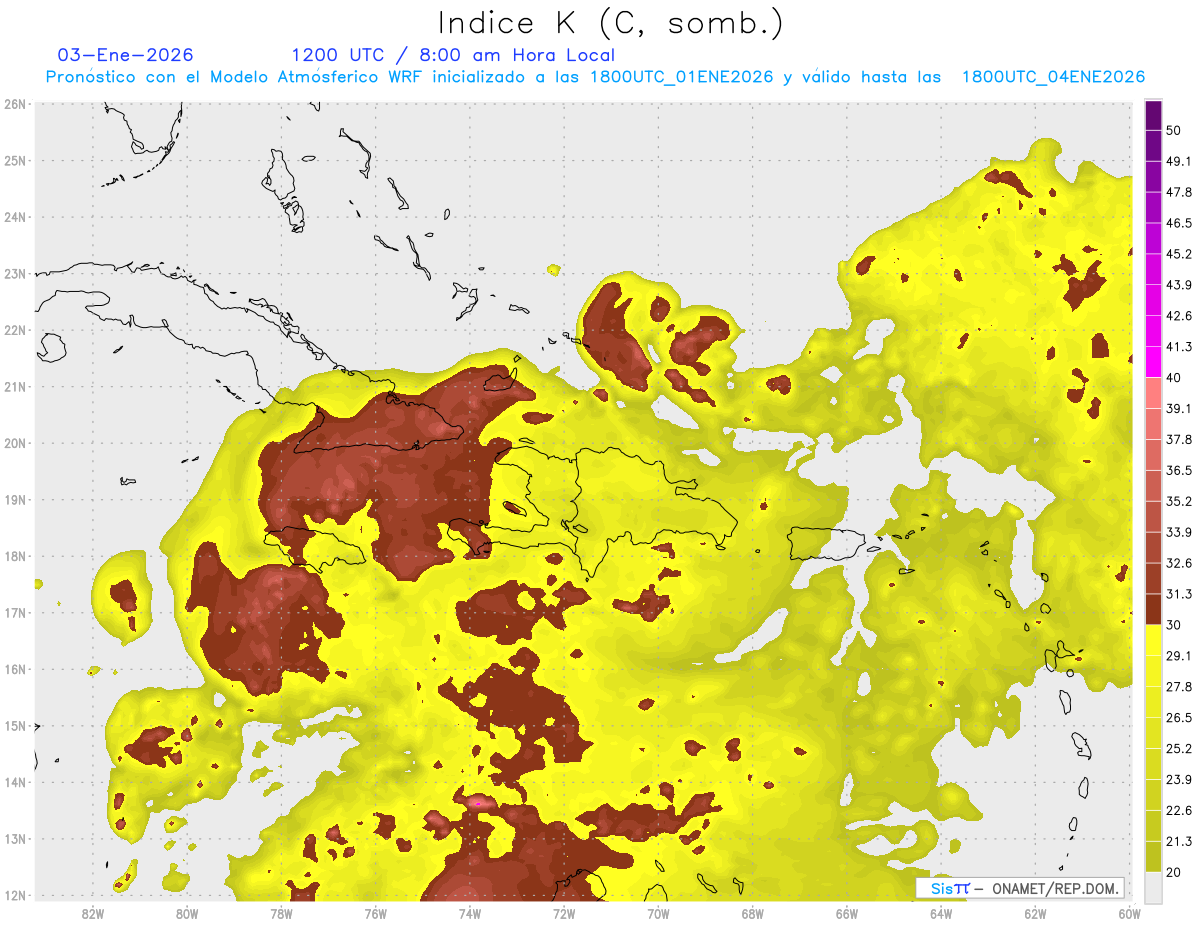
Task: Click the "1200 UTC / 8:00 am Hora Local" text
Action: click(x=453, y=55)
